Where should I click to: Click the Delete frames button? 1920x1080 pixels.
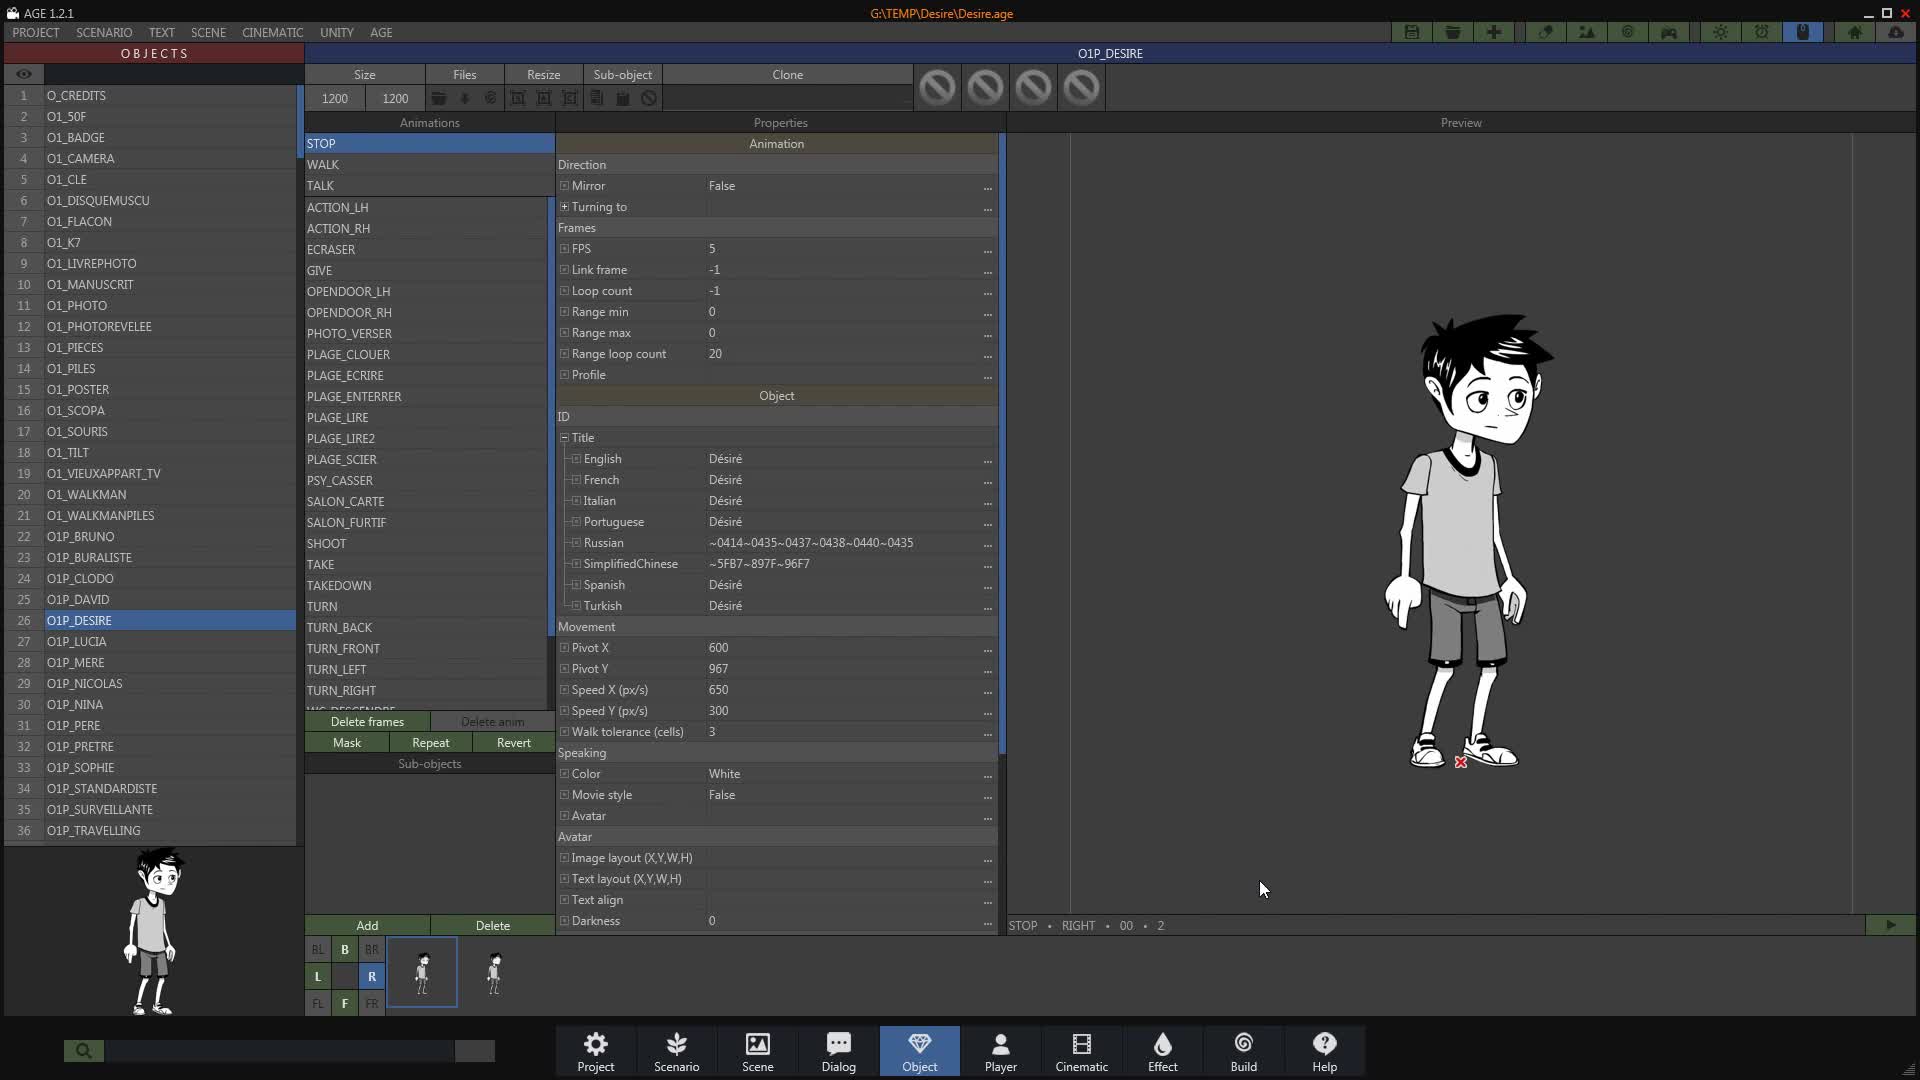367,721
